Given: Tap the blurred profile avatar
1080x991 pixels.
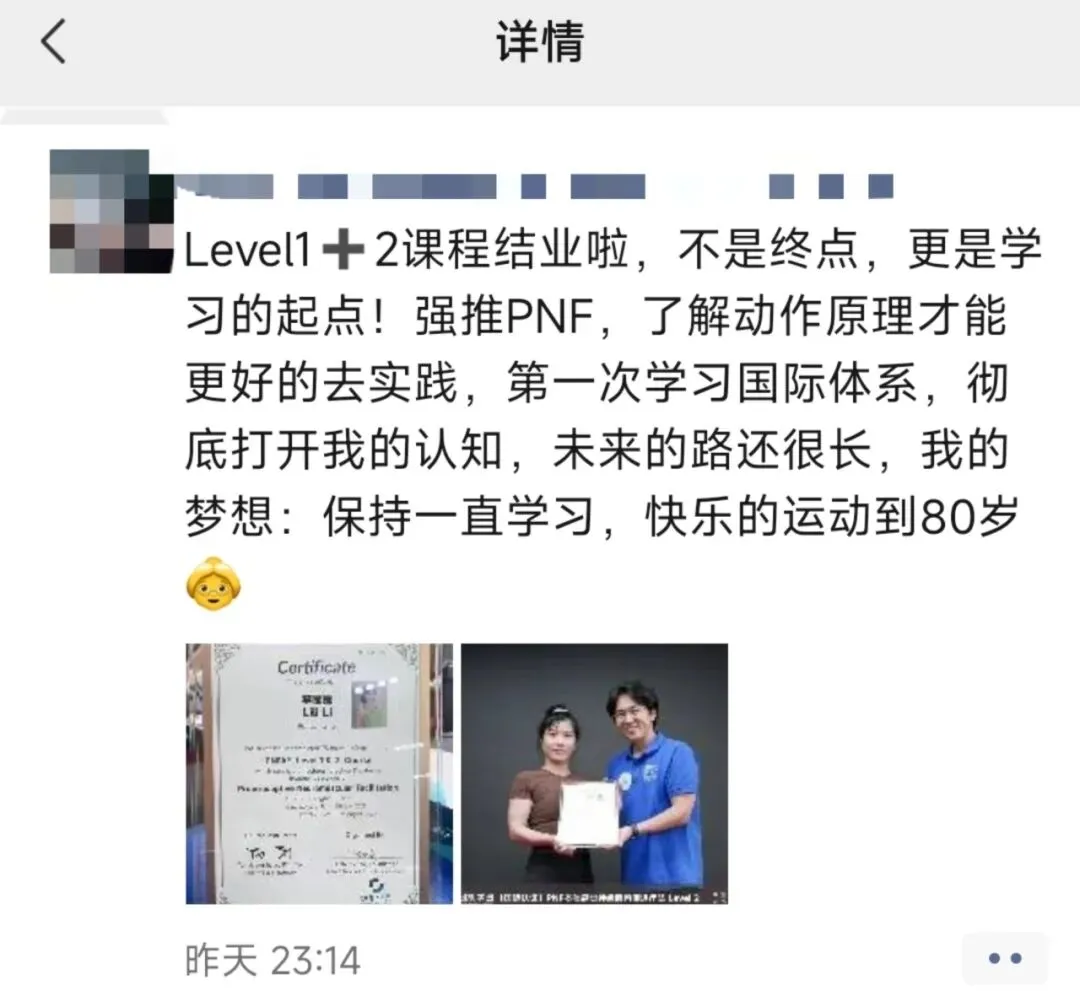Looking at the screenshot, I should (112, 211).
